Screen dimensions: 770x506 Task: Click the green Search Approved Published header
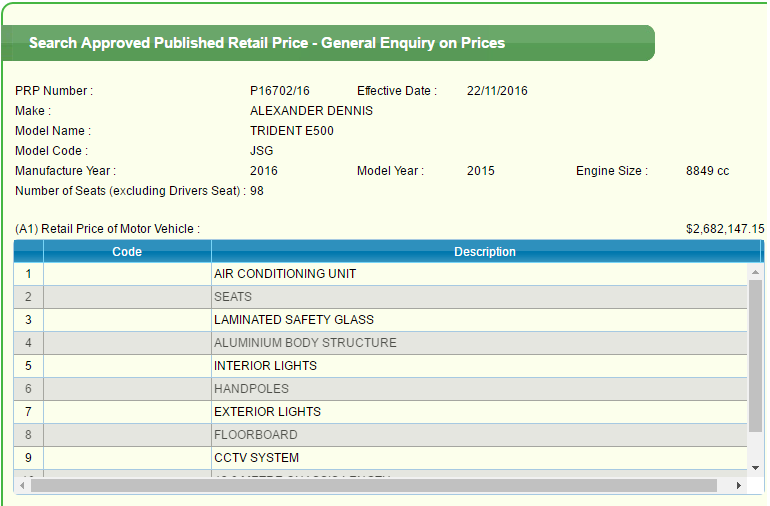(x=266, y=43)
